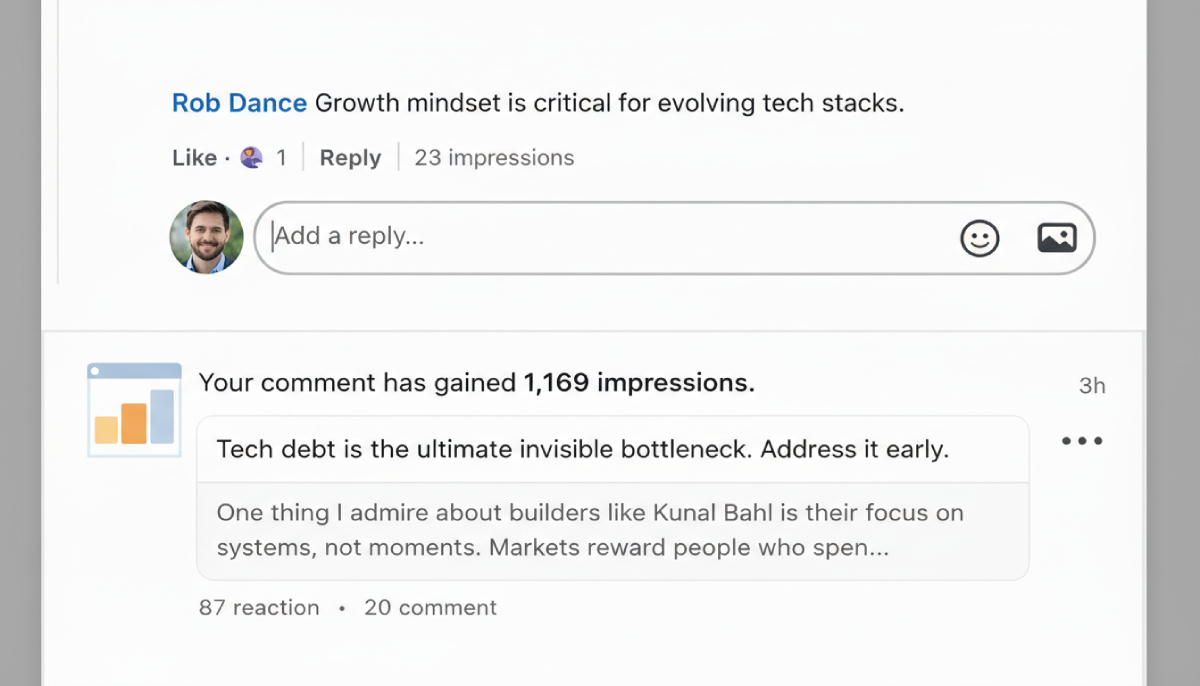Screen dimensions: 1200x686
Task: View the reaction count of 1
Action: tap(281, 158)
